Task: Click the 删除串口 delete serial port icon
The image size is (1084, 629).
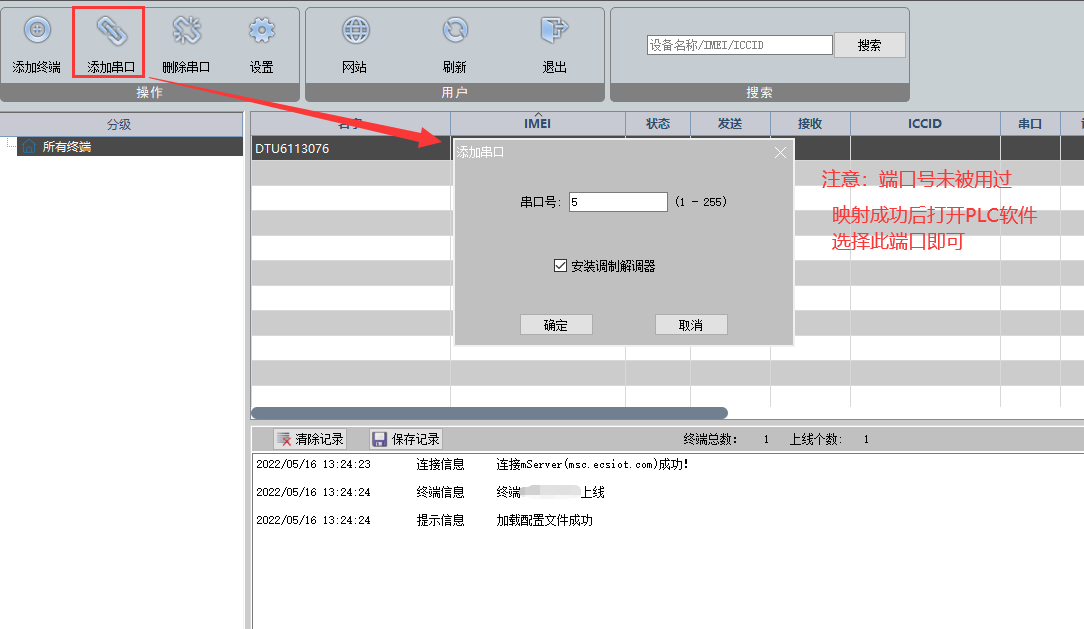Action: (x=187, y=30)
